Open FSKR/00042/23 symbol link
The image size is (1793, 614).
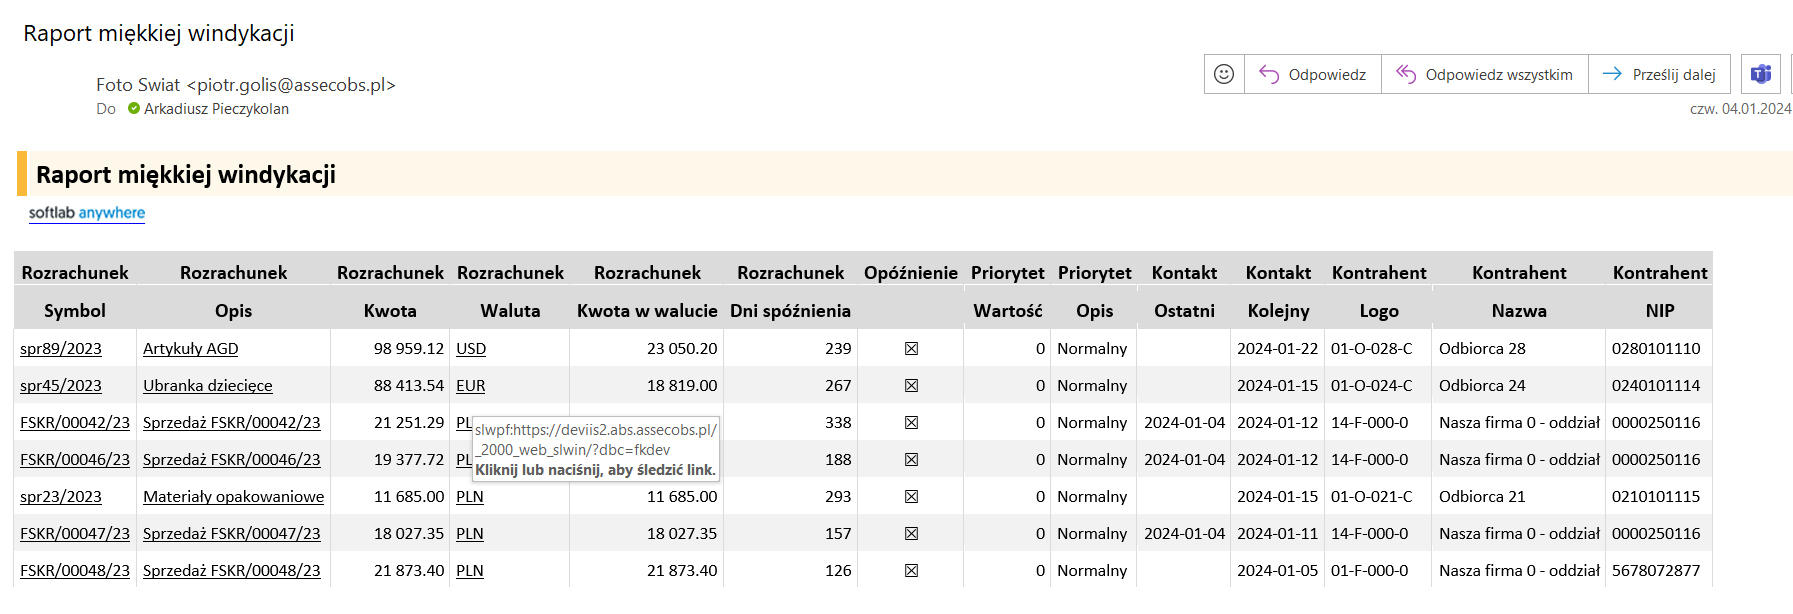75,423
